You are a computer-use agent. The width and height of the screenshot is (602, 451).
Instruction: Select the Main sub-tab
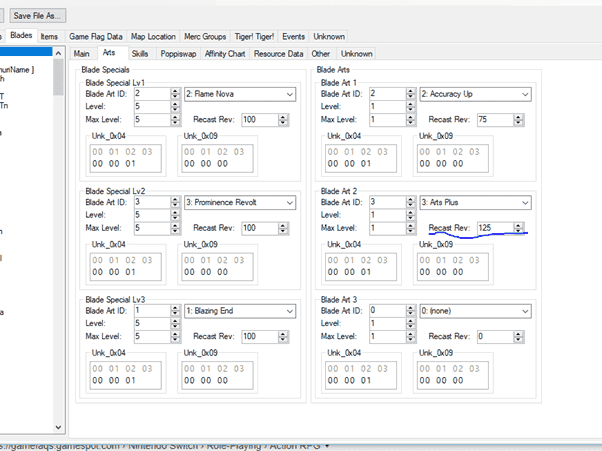(x=81, y=54)
